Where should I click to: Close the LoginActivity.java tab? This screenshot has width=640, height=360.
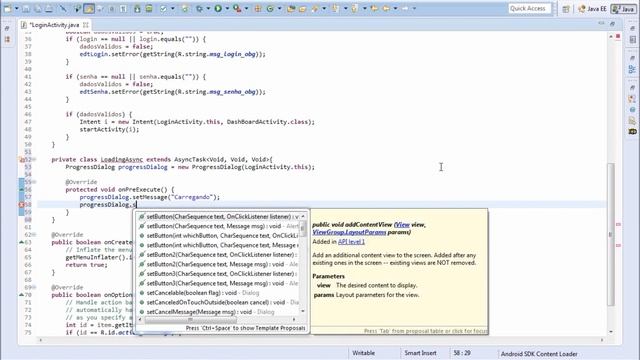point(86,25)
